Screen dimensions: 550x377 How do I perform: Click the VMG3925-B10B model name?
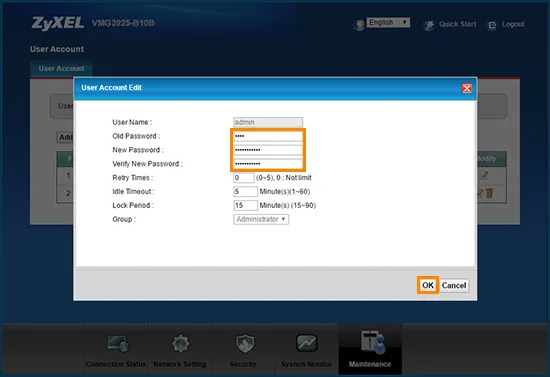(x=123, y=23)
